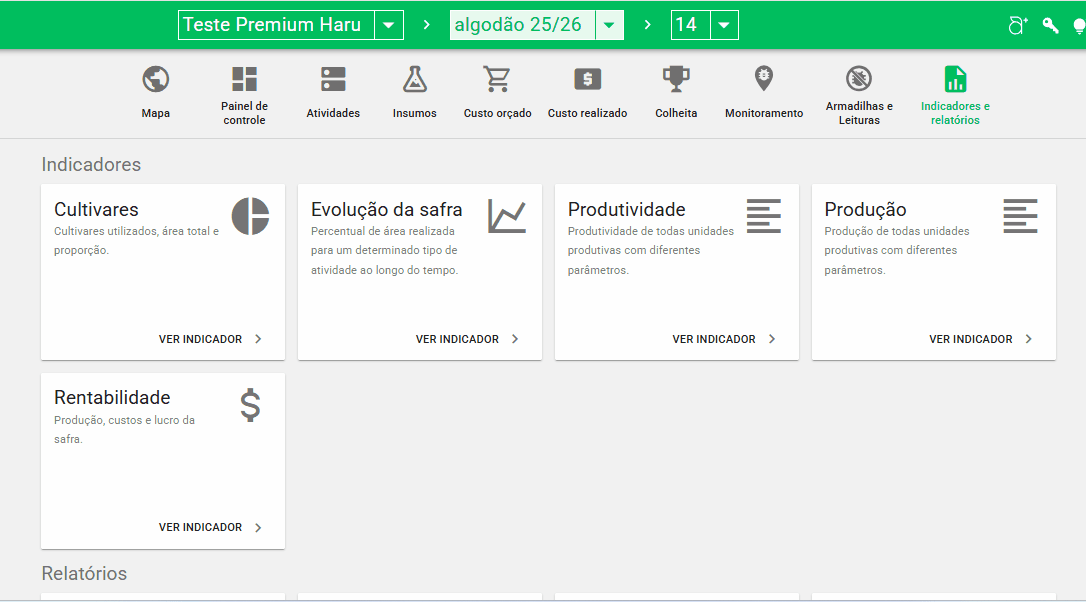Open the Evolução da safra card title
This screenshot has width=1086, height=602.
[386, 209]
